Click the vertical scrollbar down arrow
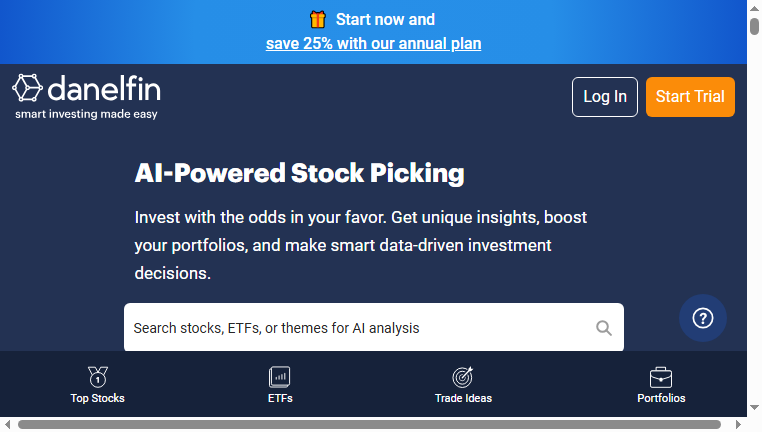 754,407
